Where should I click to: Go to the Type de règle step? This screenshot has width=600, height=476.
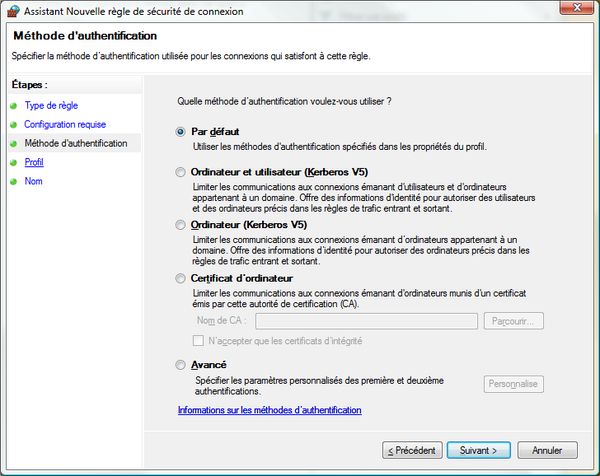51,105
